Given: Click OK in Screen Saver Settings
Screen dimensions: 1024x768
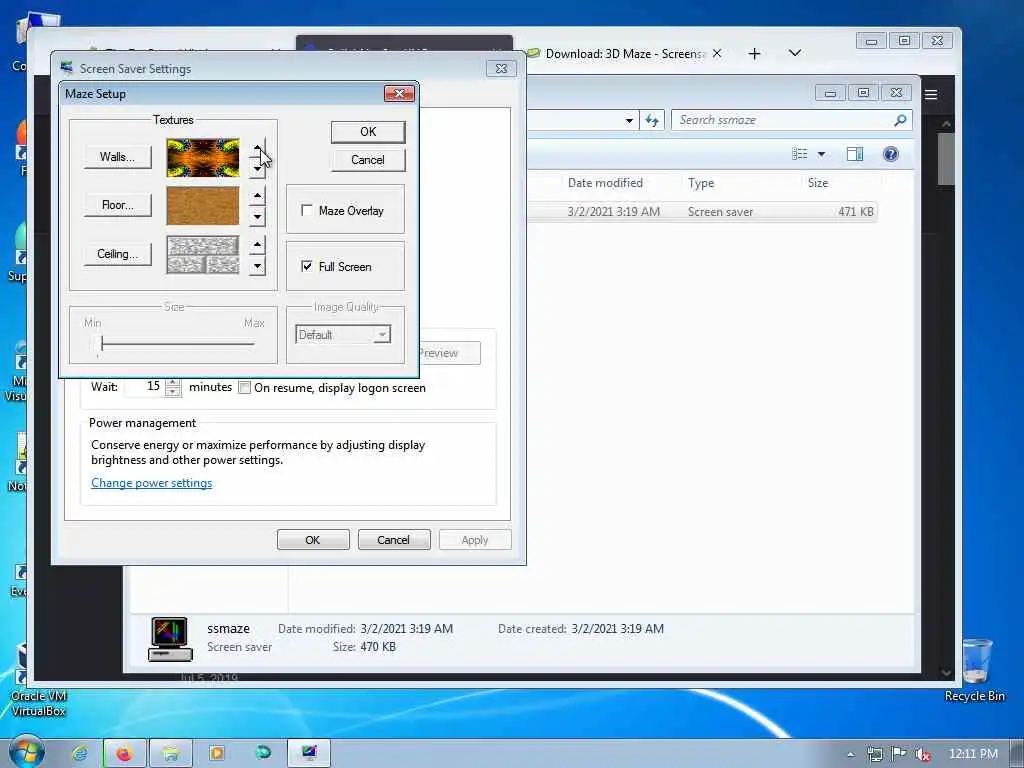Looking at the screenshot, I should 313,540.
